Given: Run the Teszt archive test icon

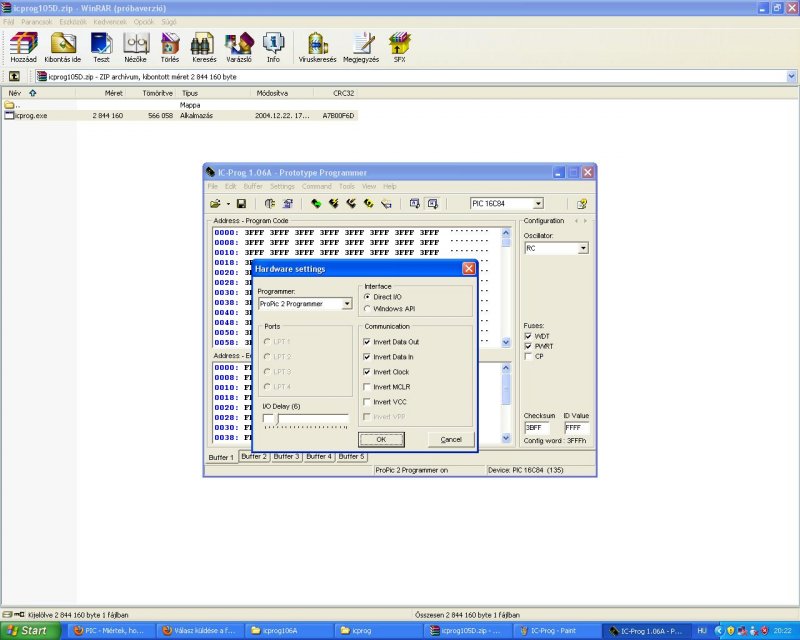Looking at the screenshot, I should coord(101,47).
